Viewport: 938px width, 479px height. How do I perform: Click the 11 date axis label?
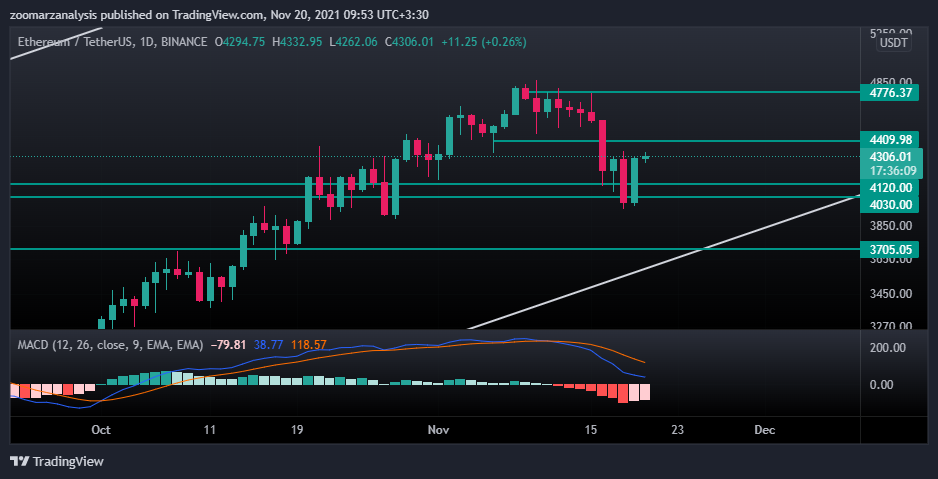point(209,429)
